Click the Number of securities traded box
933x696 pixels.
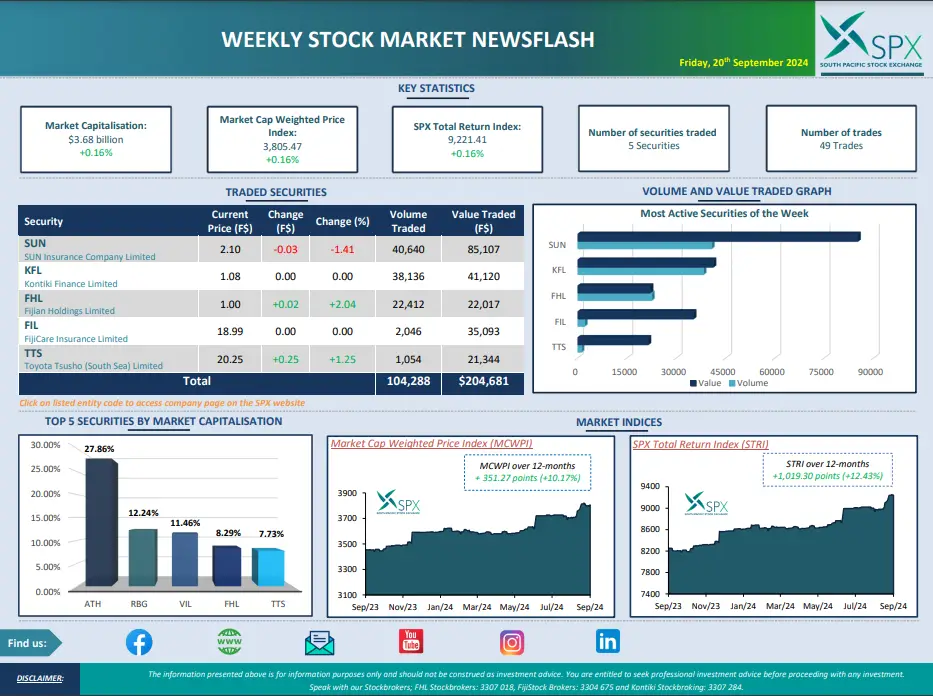tap(653, 139)
